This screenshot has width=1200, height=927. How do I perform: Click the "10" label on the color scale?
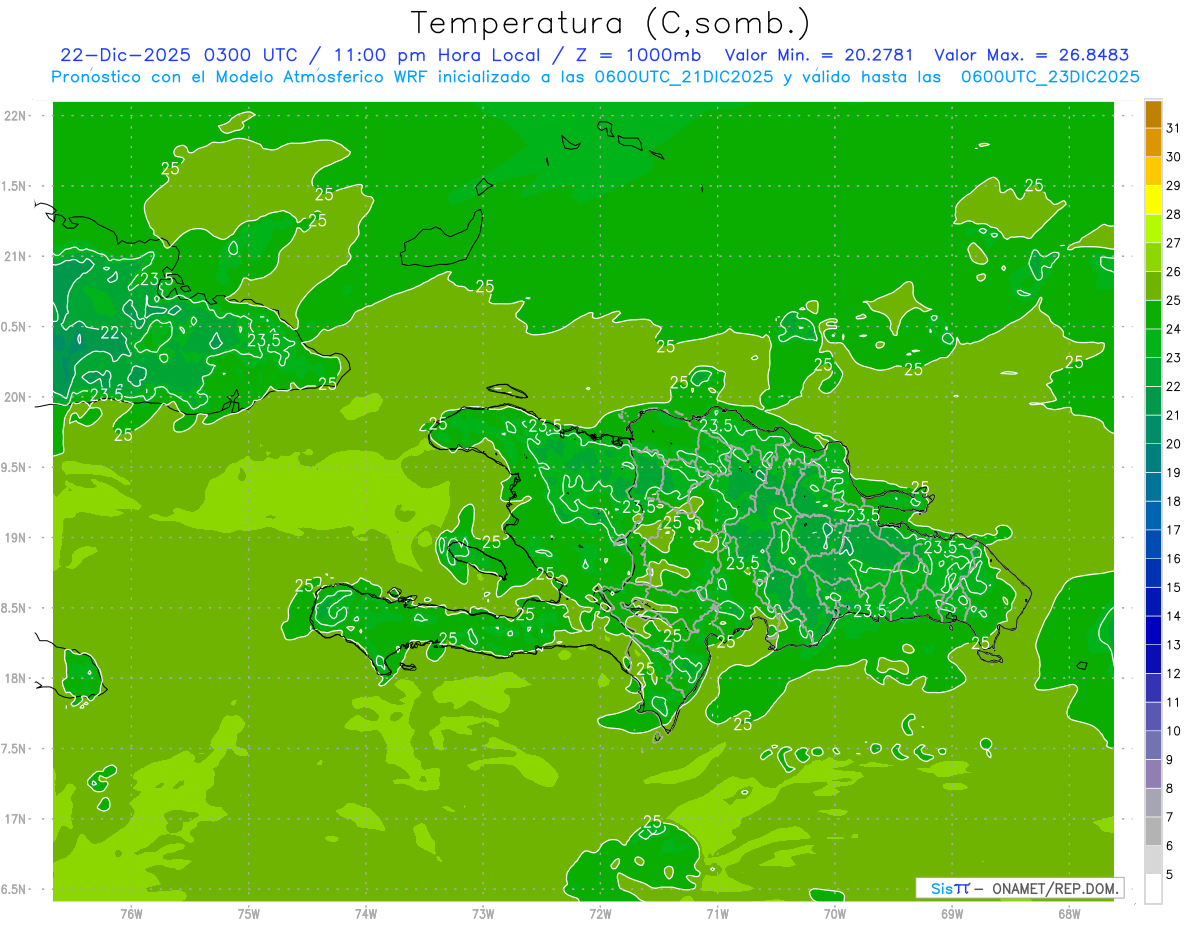pyautogui.click(x=1174, y=731)
